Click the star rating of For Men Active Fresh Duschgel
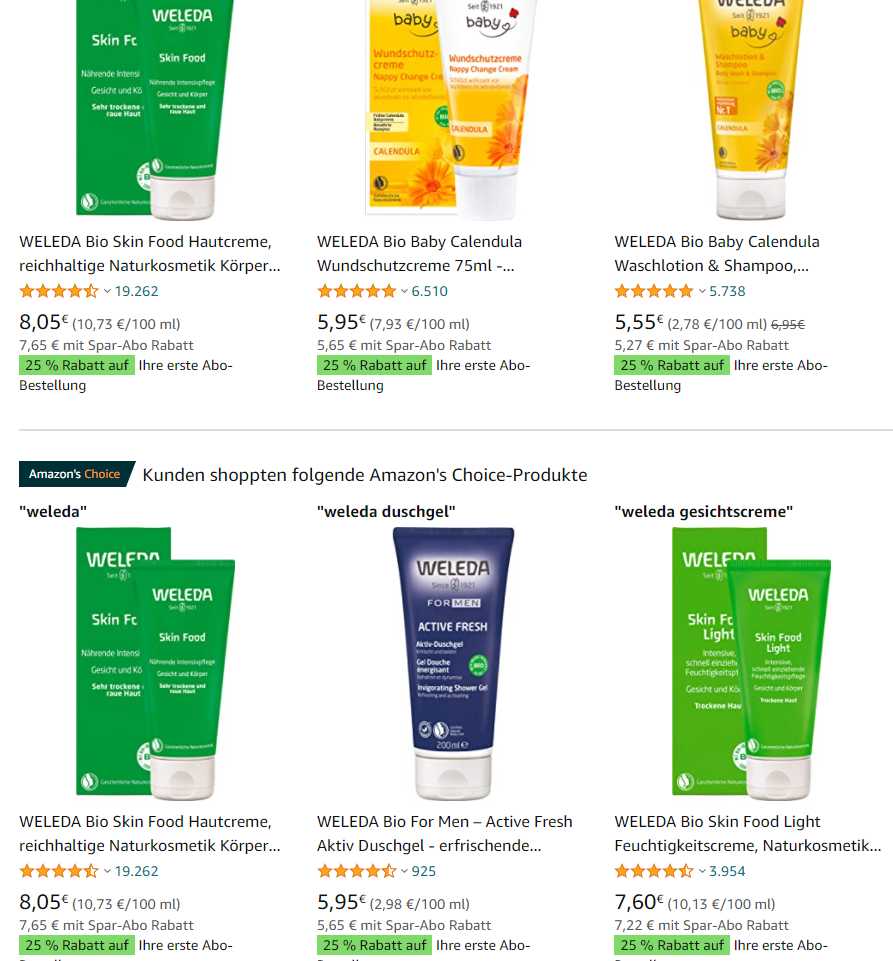 click(357, 871)
